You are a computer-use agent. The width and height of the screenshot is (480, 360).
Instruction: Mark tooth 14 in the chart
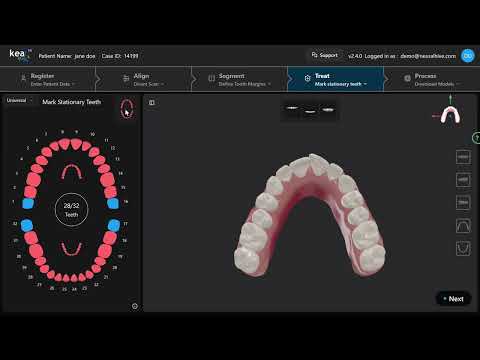pyautogui.click(x=107, y=179)
